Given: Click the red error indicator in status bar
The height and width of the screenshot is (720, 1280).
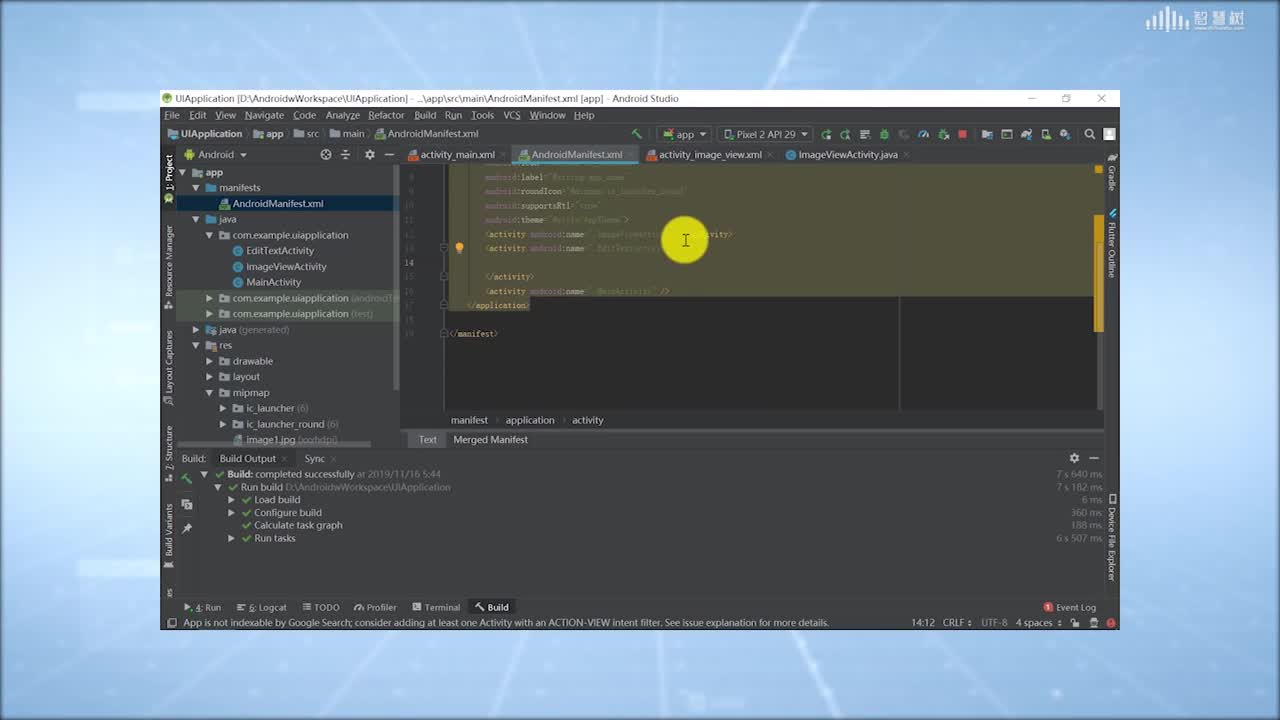Looking at the screenshot, I should click(x=1111, y=622).
